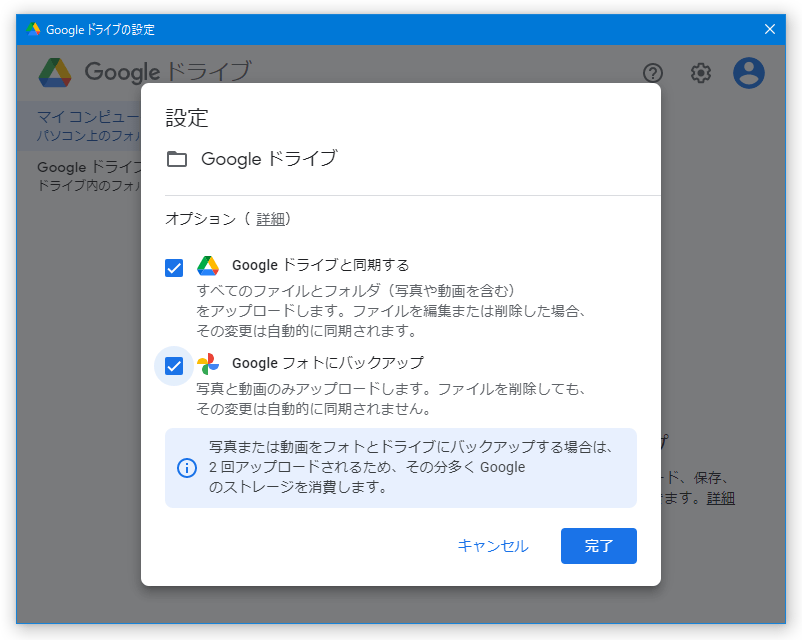Click the 2 回アップロードされるため notice text
The width and height of the screenshot is (802, 640).
(x=411, y=467)
